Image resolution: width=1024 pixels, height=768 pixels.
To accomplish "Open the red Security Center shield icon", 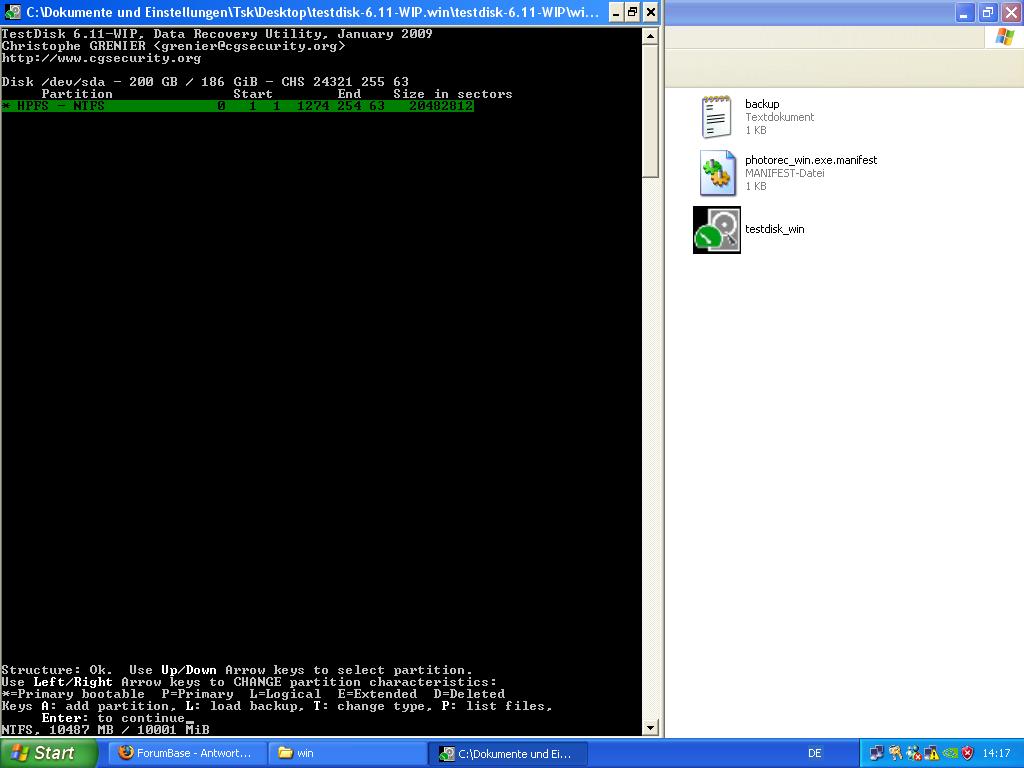I will pyautogui.click(x=967, y=753).
